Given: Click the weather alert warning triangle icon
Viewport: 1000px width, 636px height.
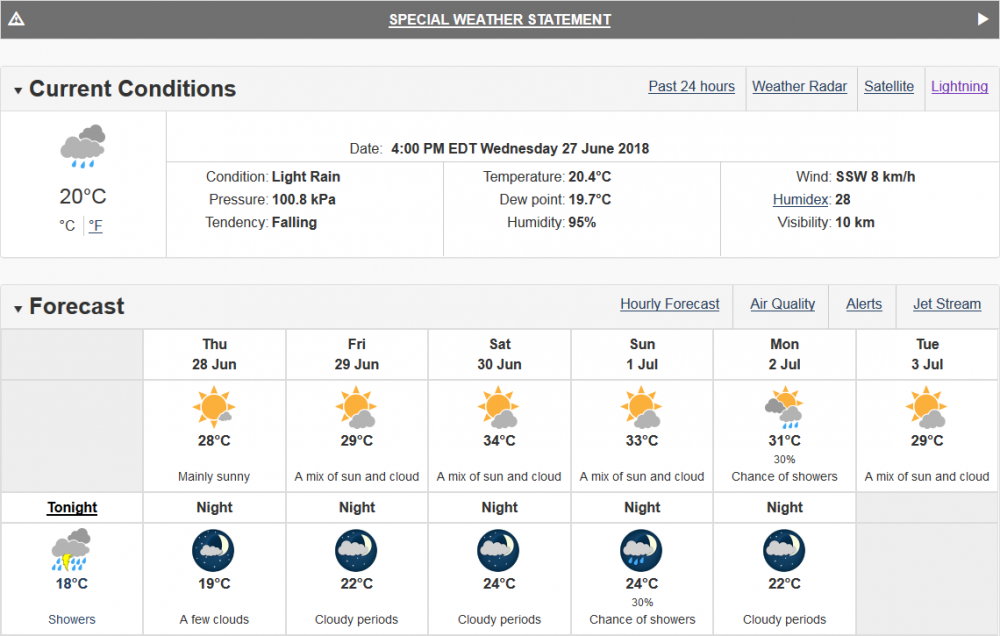Looking at the screenshot, I should [x=16, y=17].
